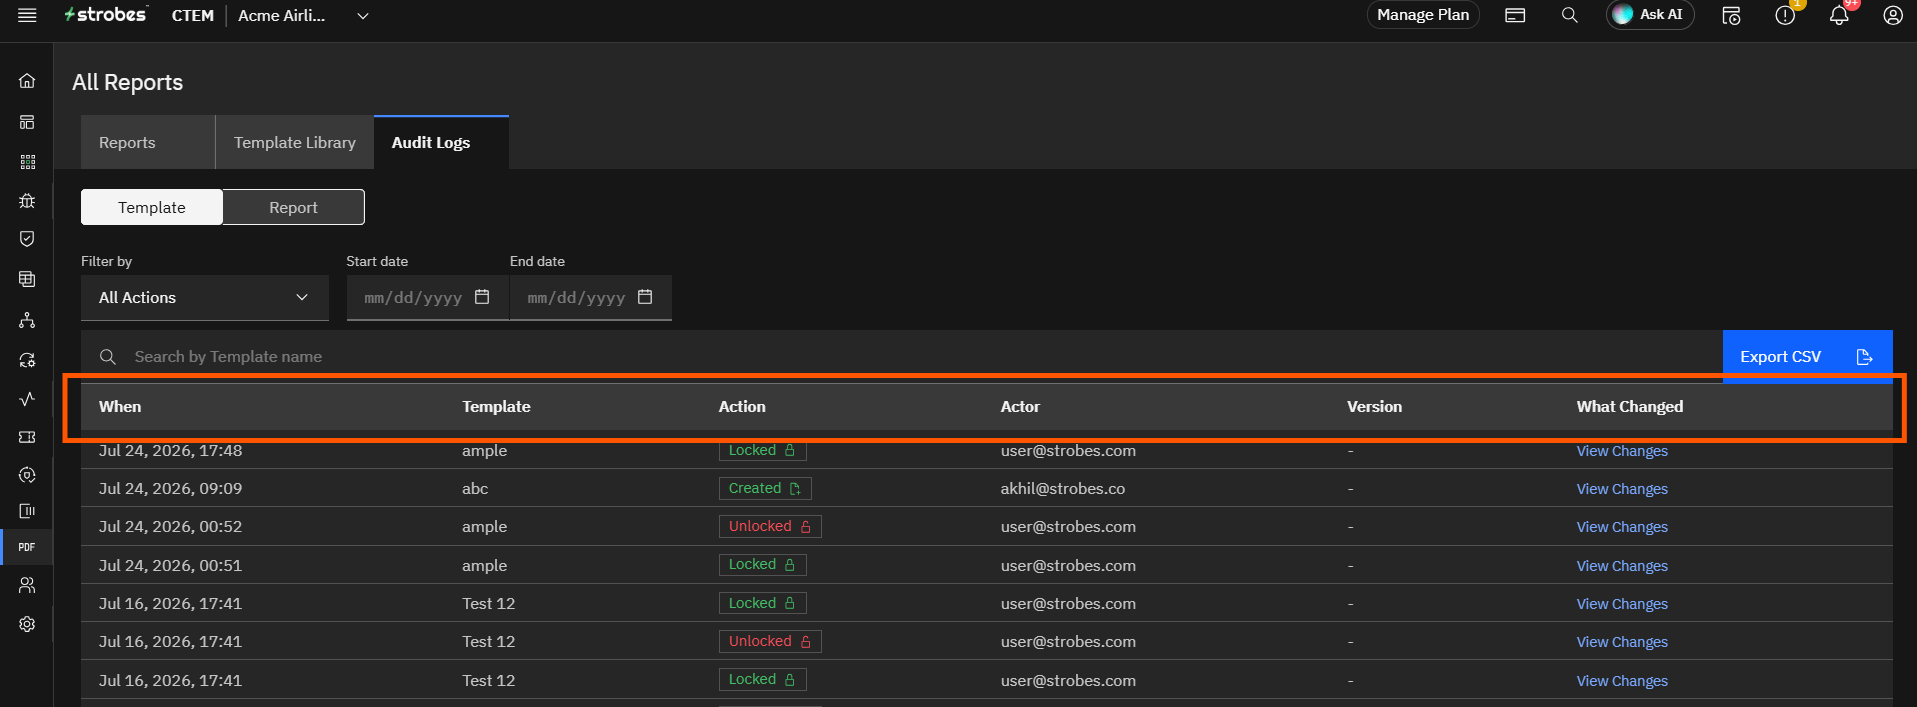Click the billing card icon in header
This screenshot has height=707, width=1917.
(x=1515, y=15)
